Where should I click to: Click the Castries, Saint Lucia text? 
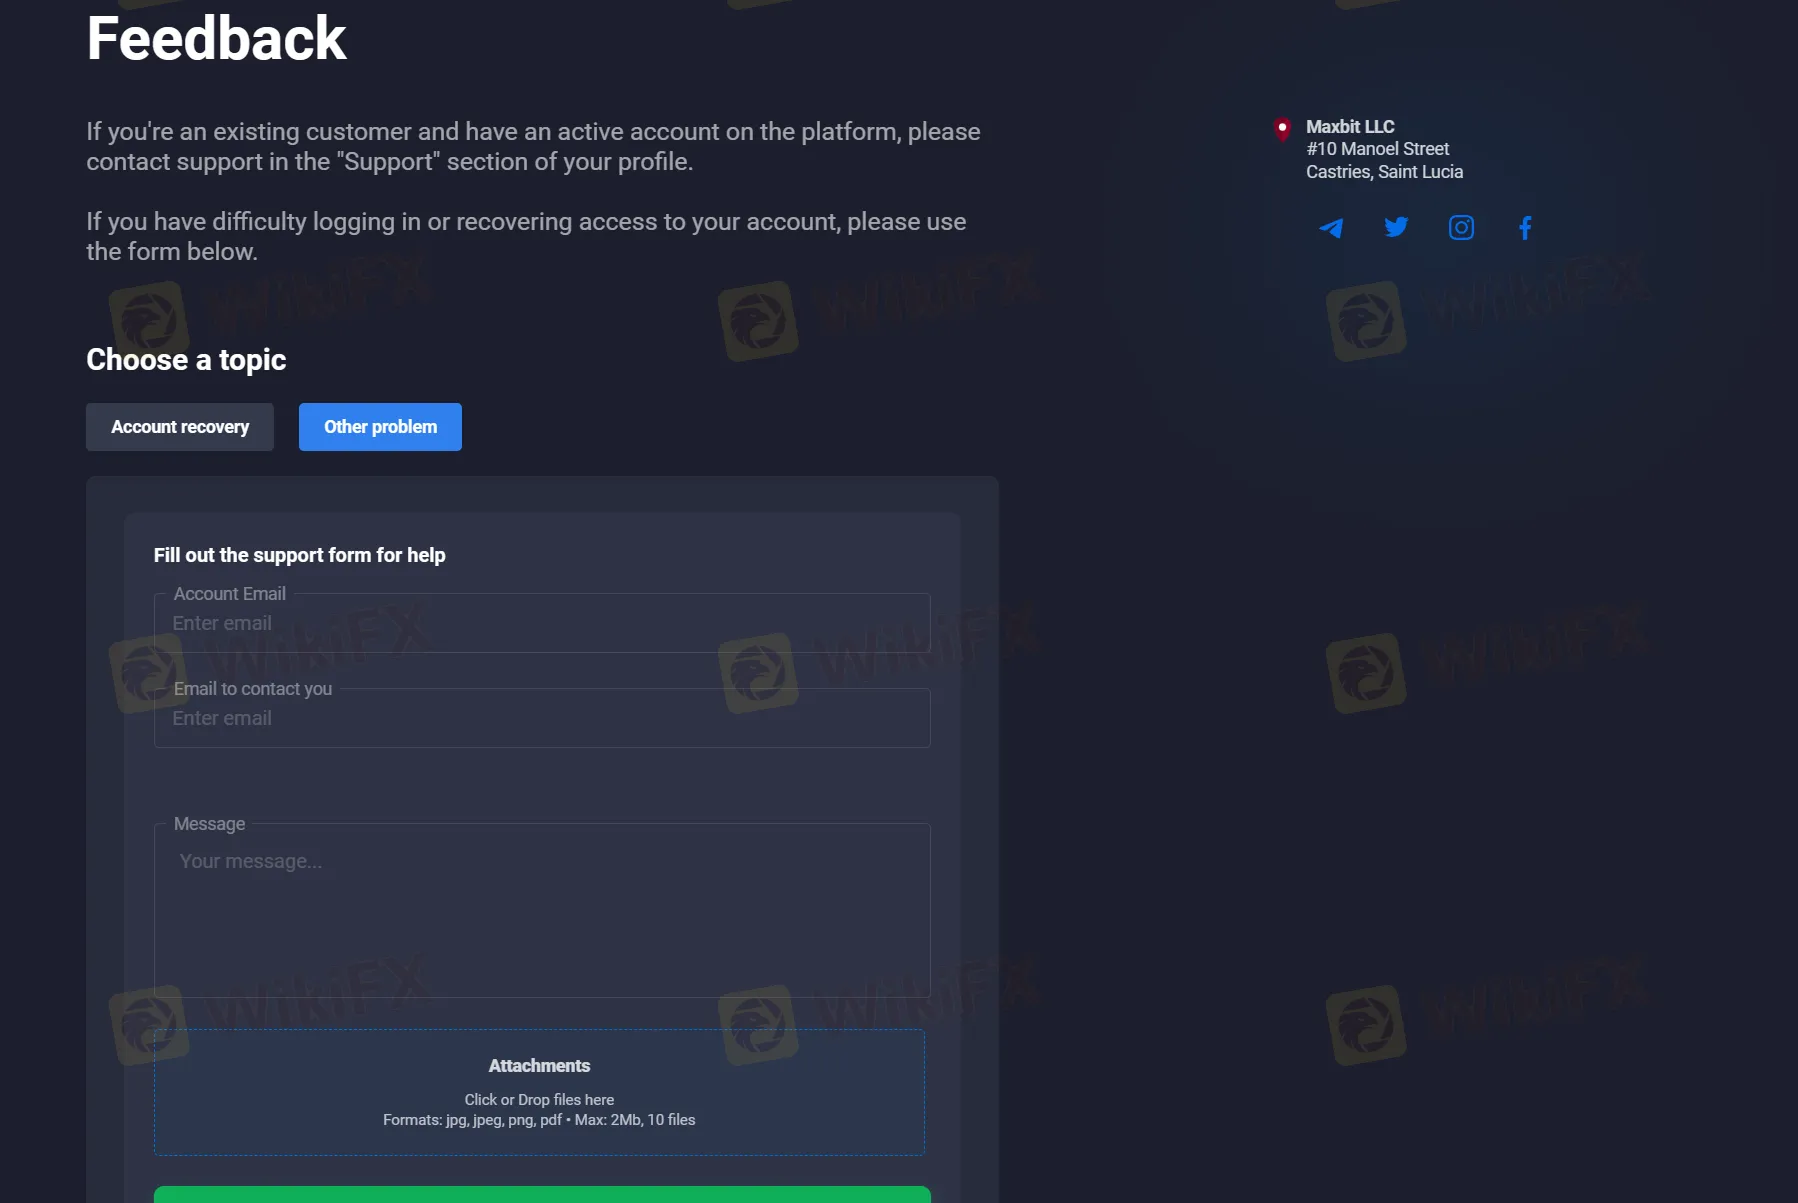click(x=1384, y=172)
